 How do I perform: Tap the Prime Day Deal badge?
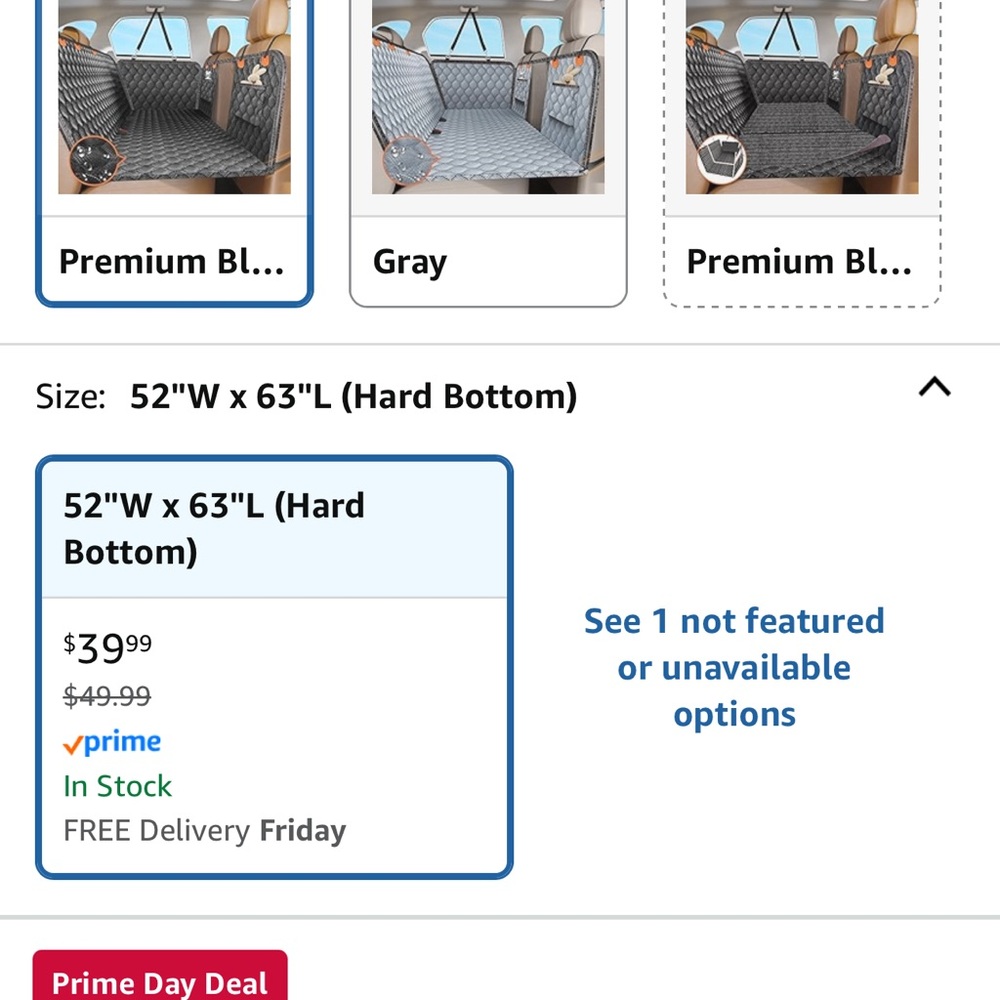coord(160,976)
